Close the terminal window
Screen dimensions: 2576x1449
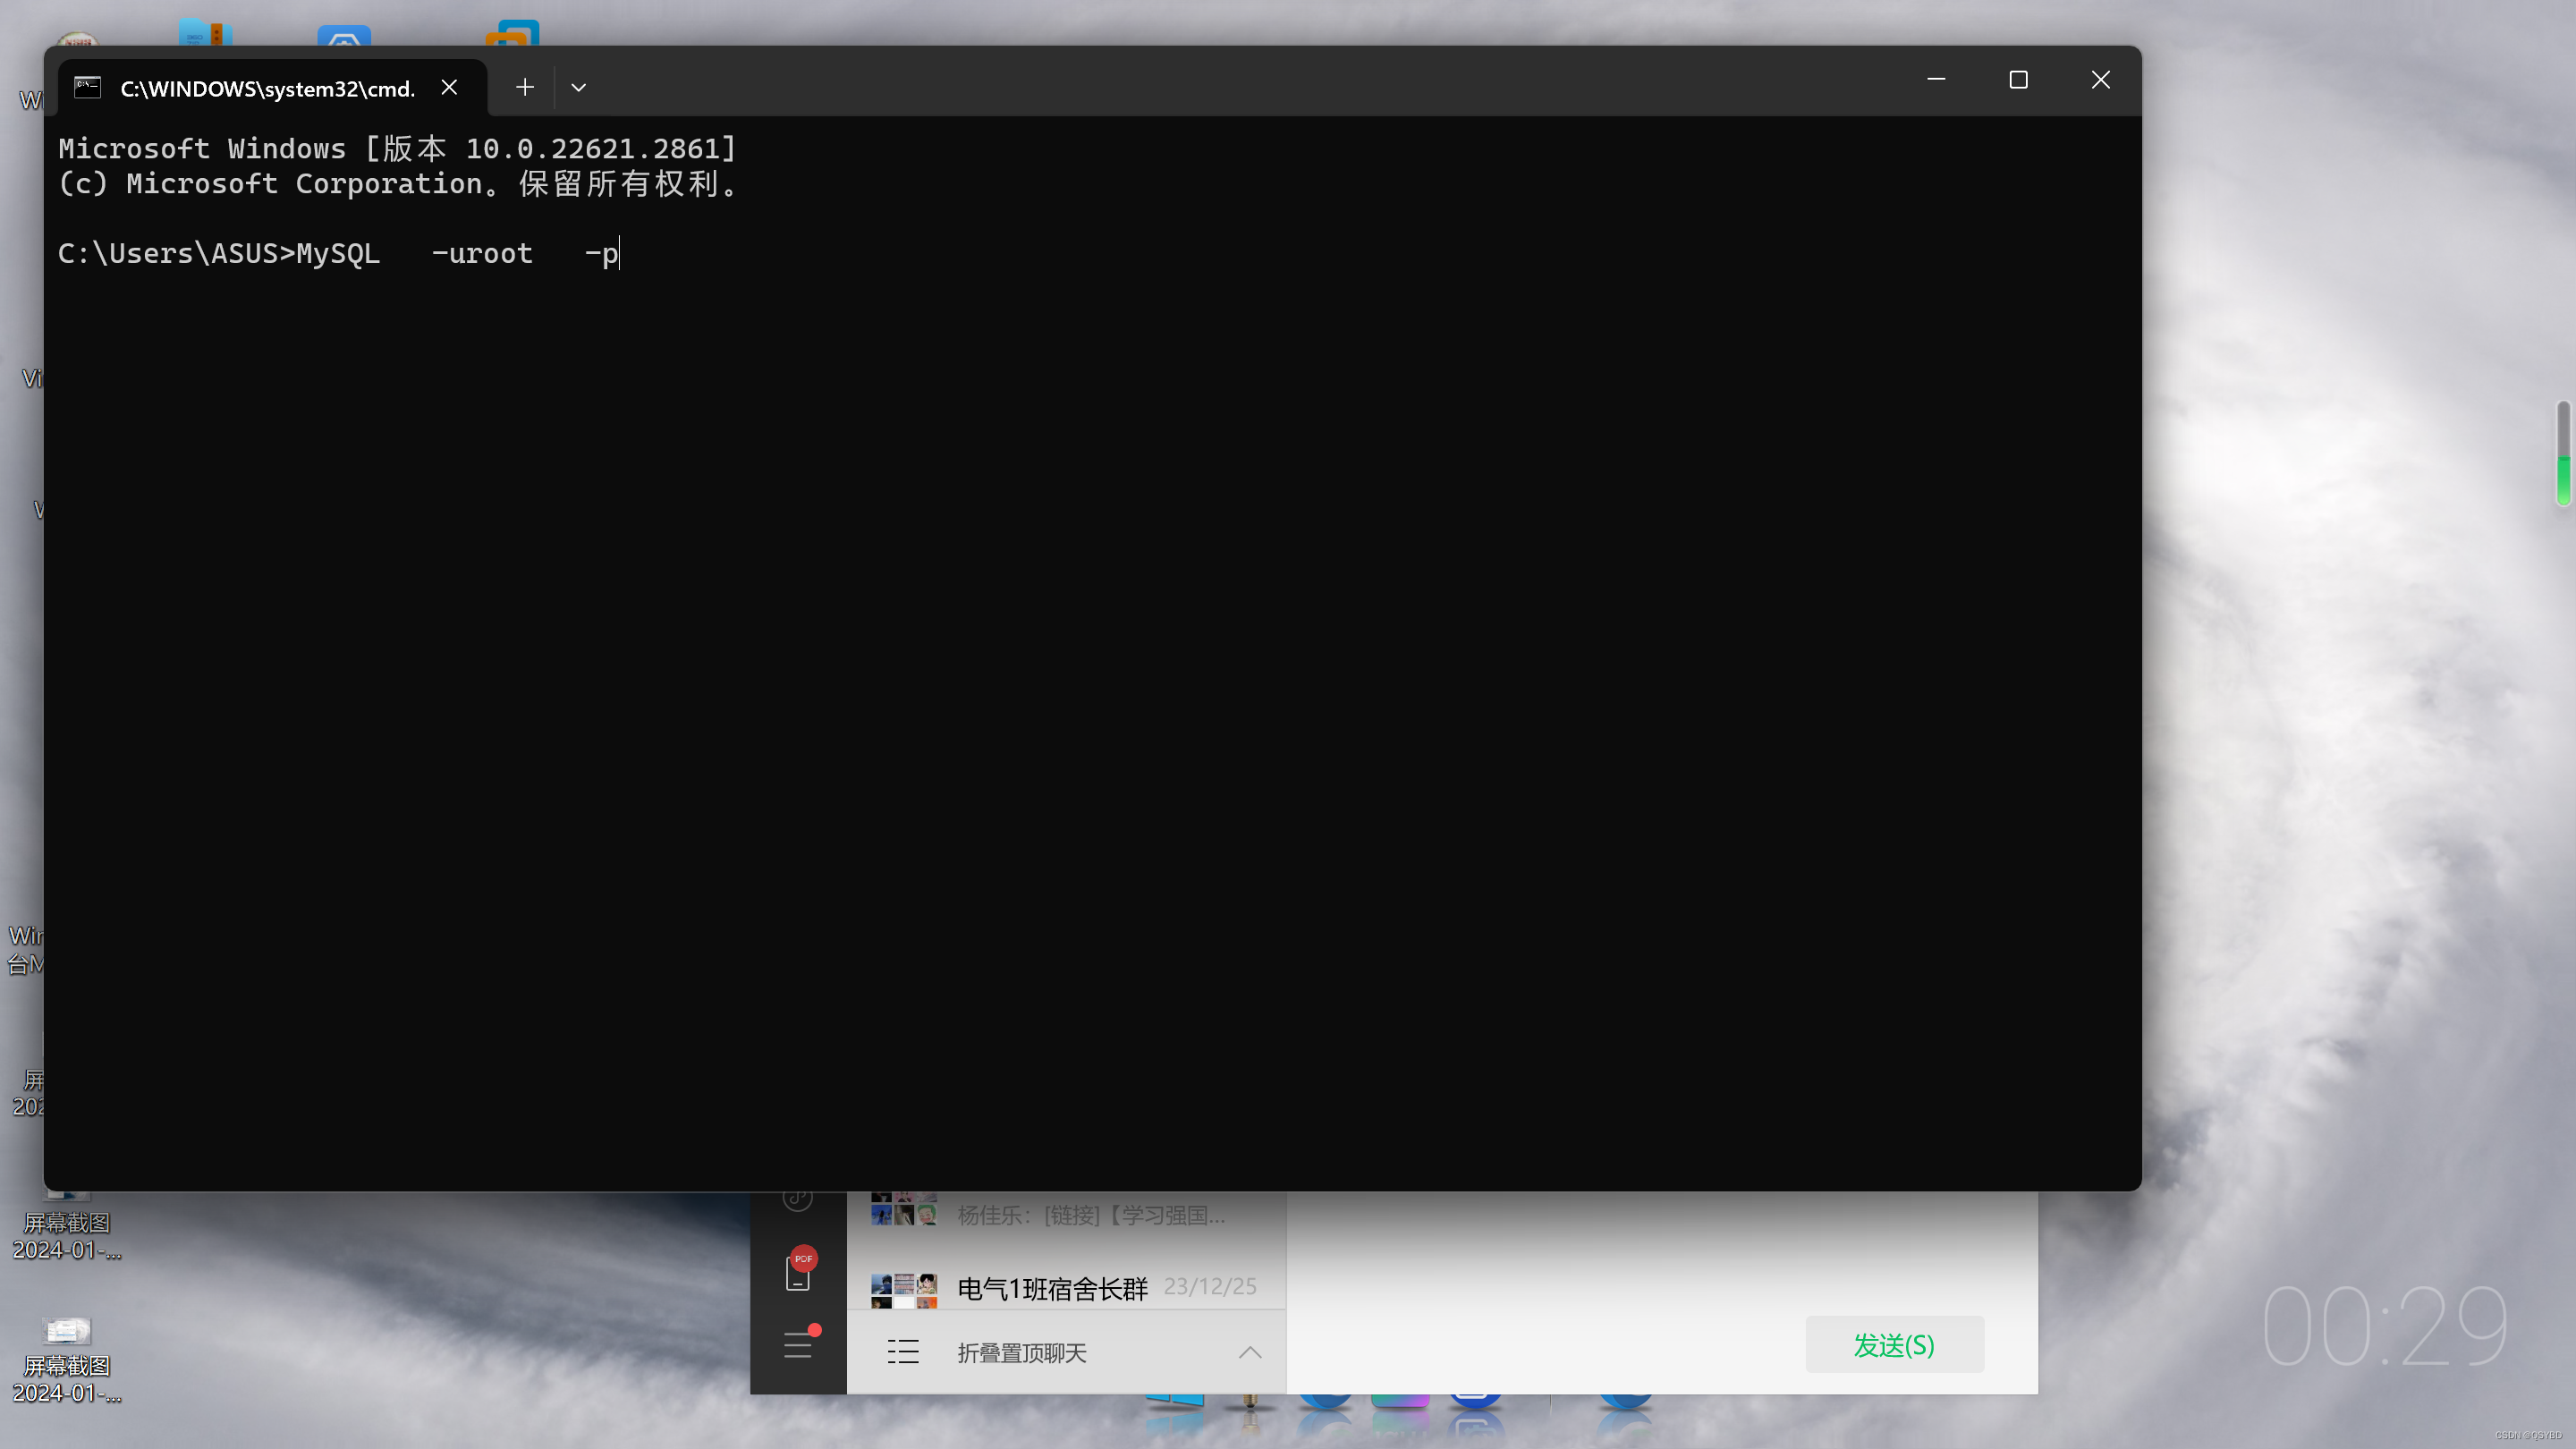click(2100, 80)
